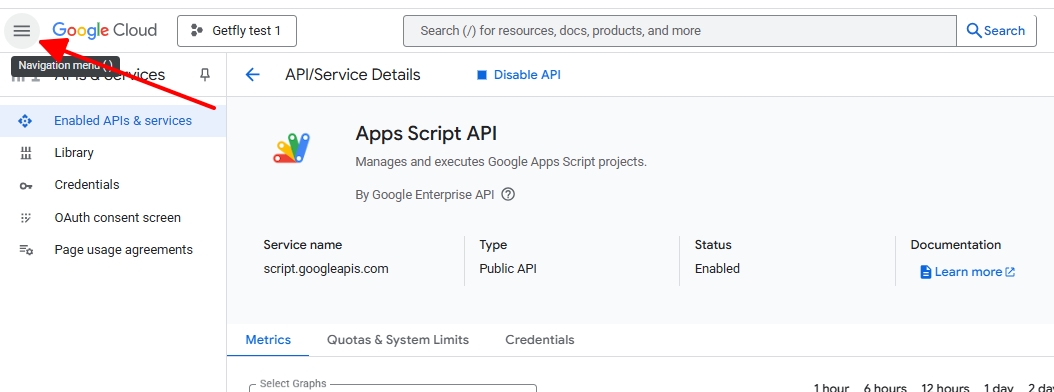
Task: Pin the APIs & Services sidebar
Action: [205, 75]
